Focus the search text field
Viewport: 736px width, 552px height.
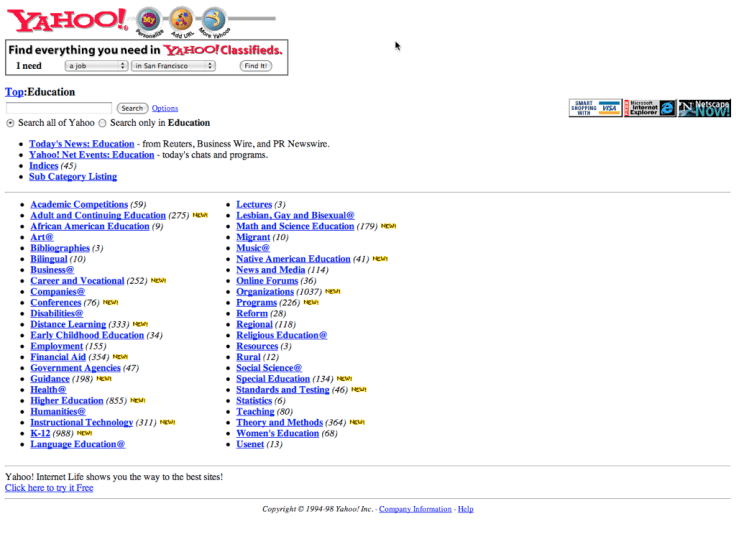coord(59,108)
